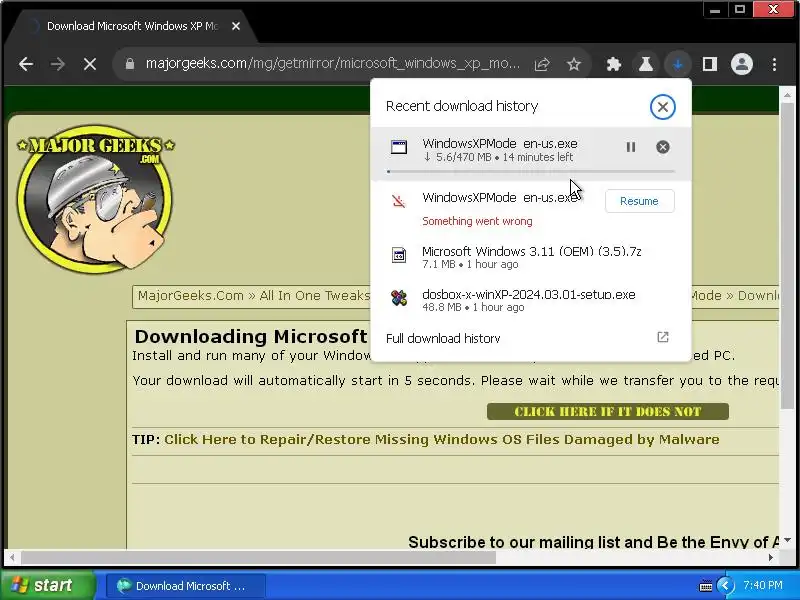Open the side panel
This screenshot has width=800, height=600.
(710, 64)
